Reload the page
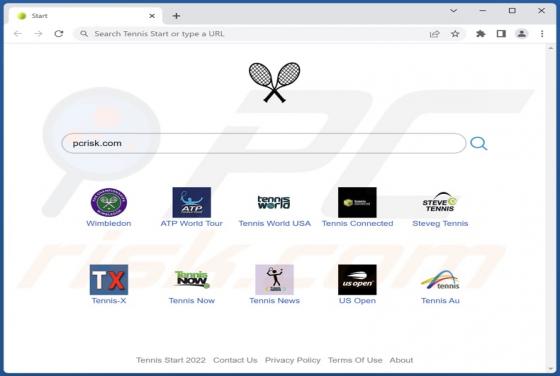Screen dimensions: 560x376 59,34
